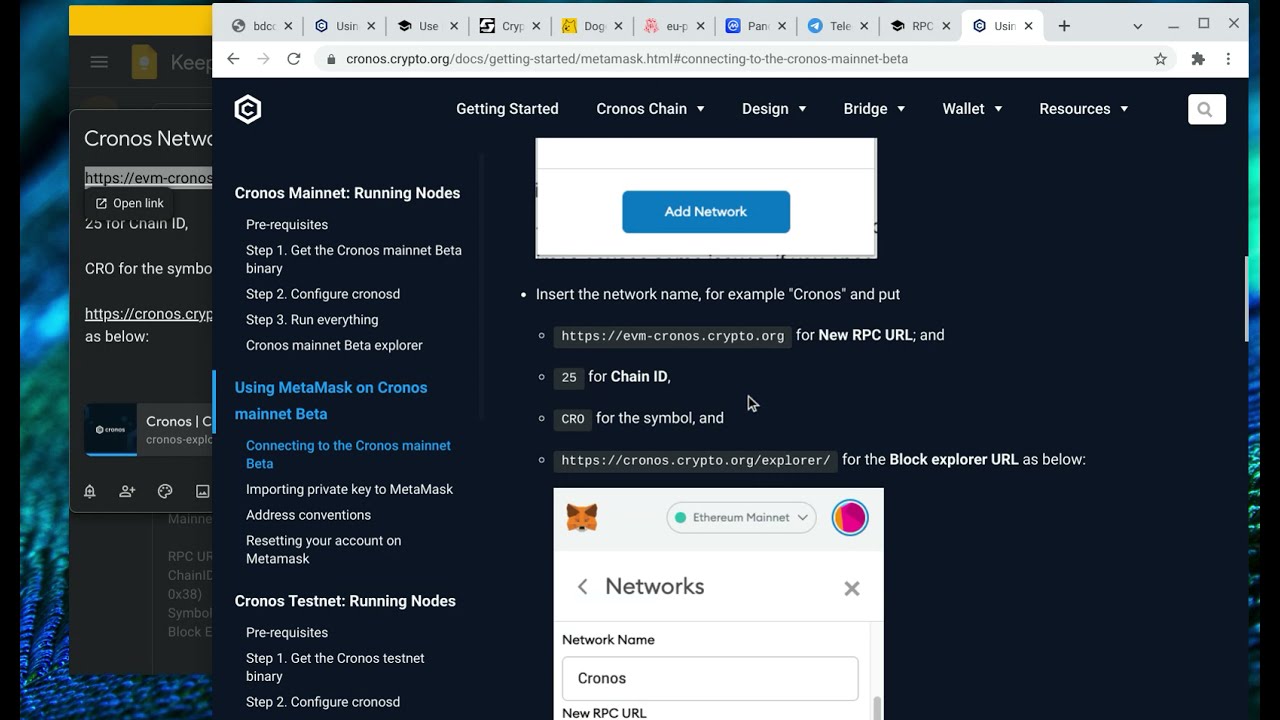This screenshot has height=720, width=1280.
Task: Add image to the Keep note
Action: click(203, 491)
